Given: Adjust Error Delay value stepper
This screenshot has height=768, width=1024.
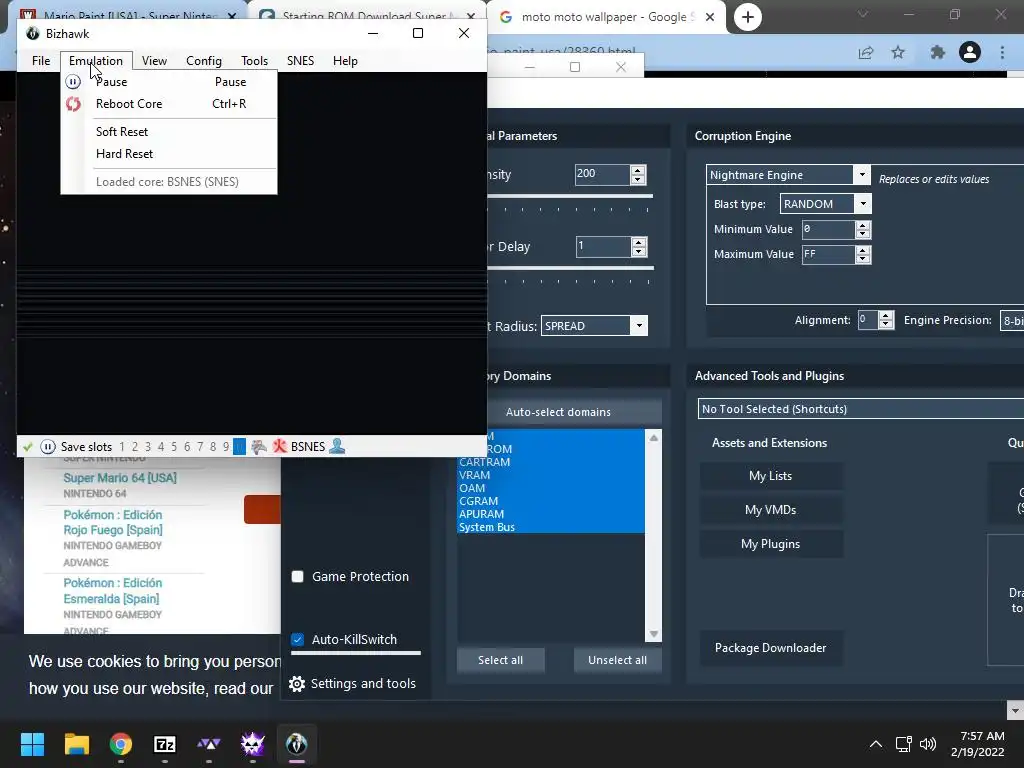Looking at the screenshot, I should pyautogui.click(x=639, y=247).
